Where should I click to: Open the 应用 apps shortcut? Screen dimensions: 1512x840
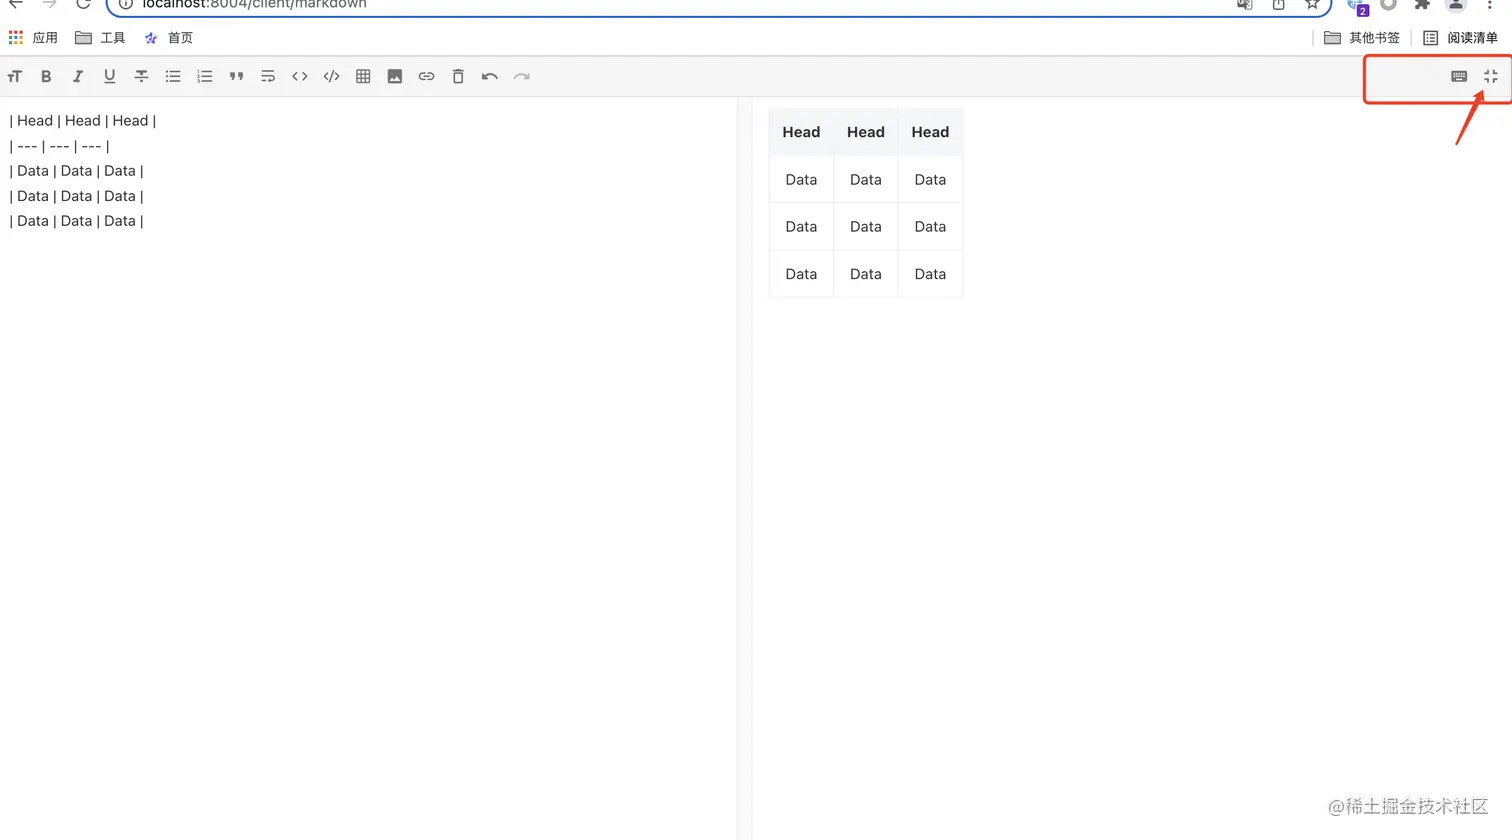33,38
